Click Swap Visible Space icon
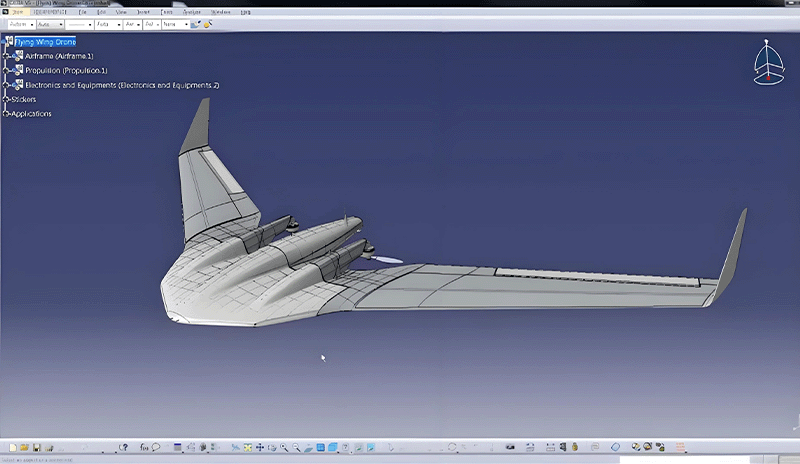800x464 pixels. click(371, 448)
